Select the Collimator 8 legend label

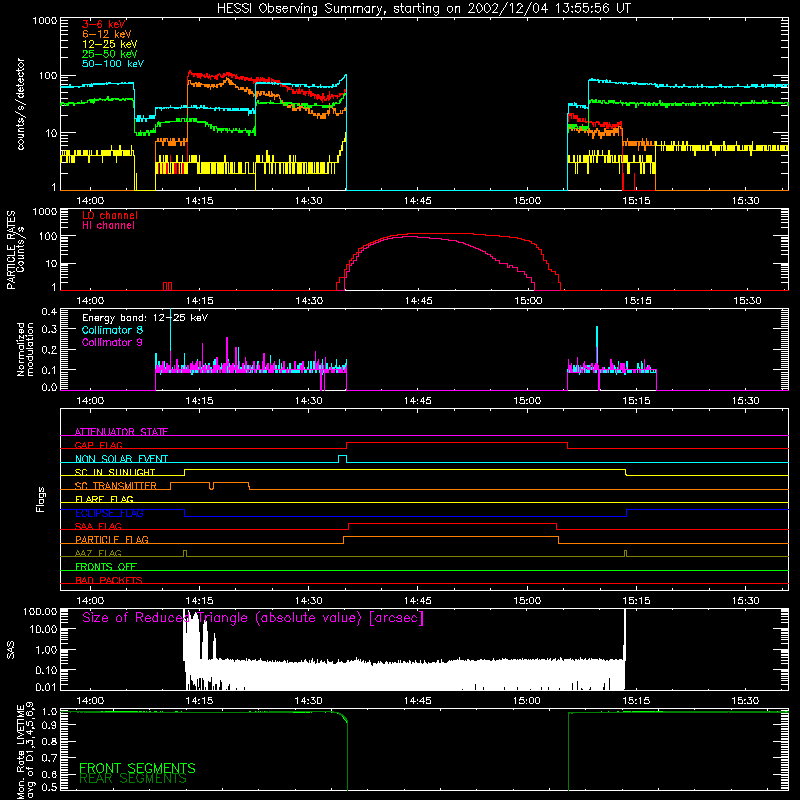tap(112, 330)
